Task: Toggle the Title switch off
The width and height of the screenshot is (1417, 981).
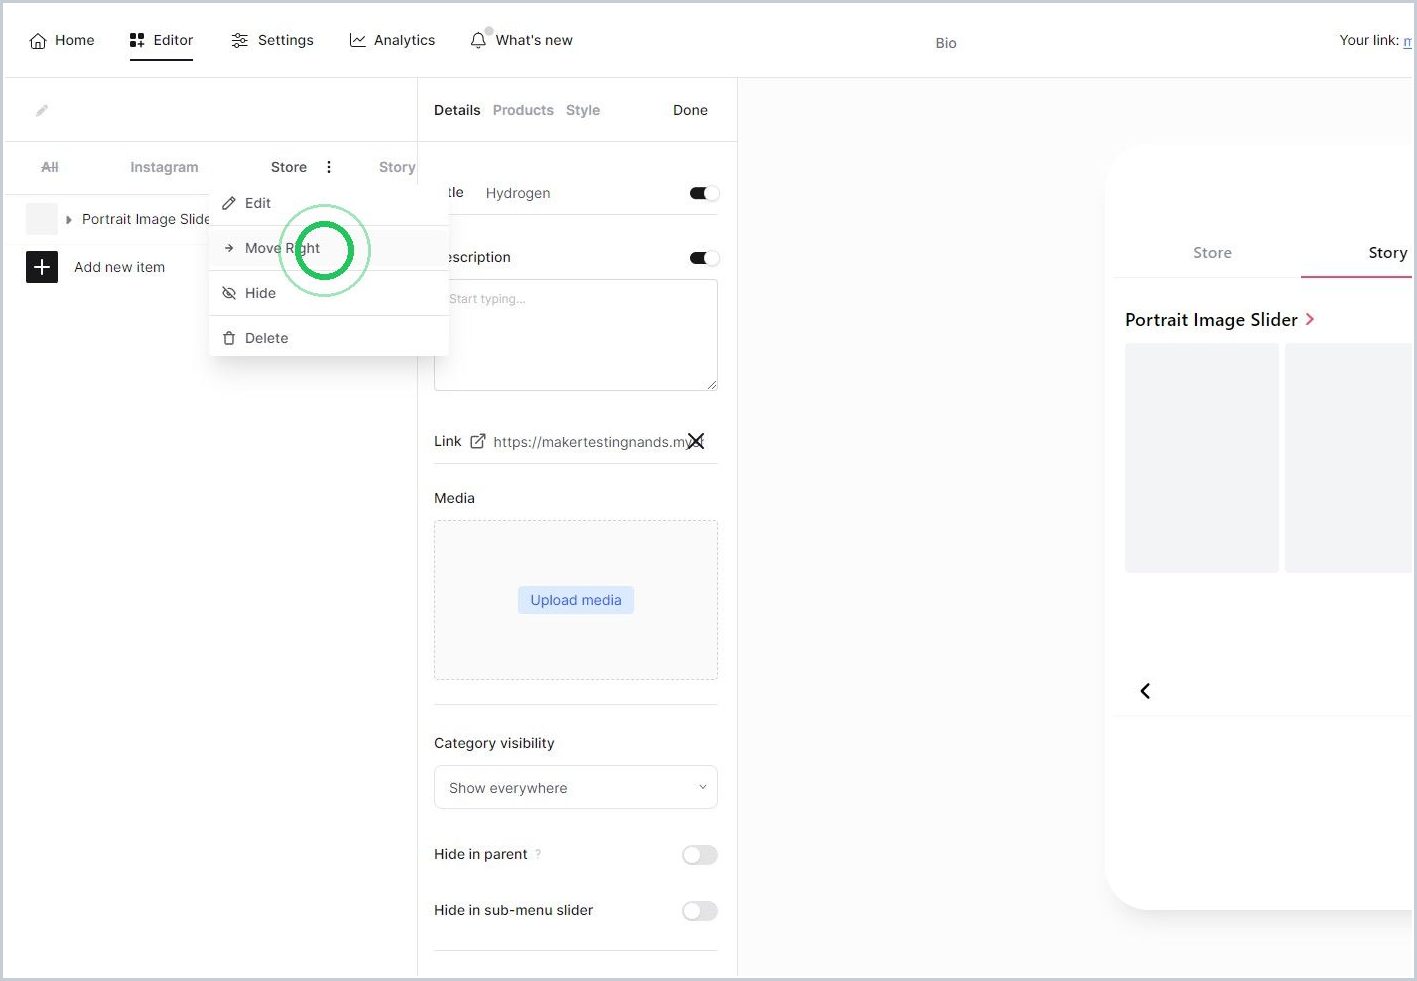Action: point(704,193)
